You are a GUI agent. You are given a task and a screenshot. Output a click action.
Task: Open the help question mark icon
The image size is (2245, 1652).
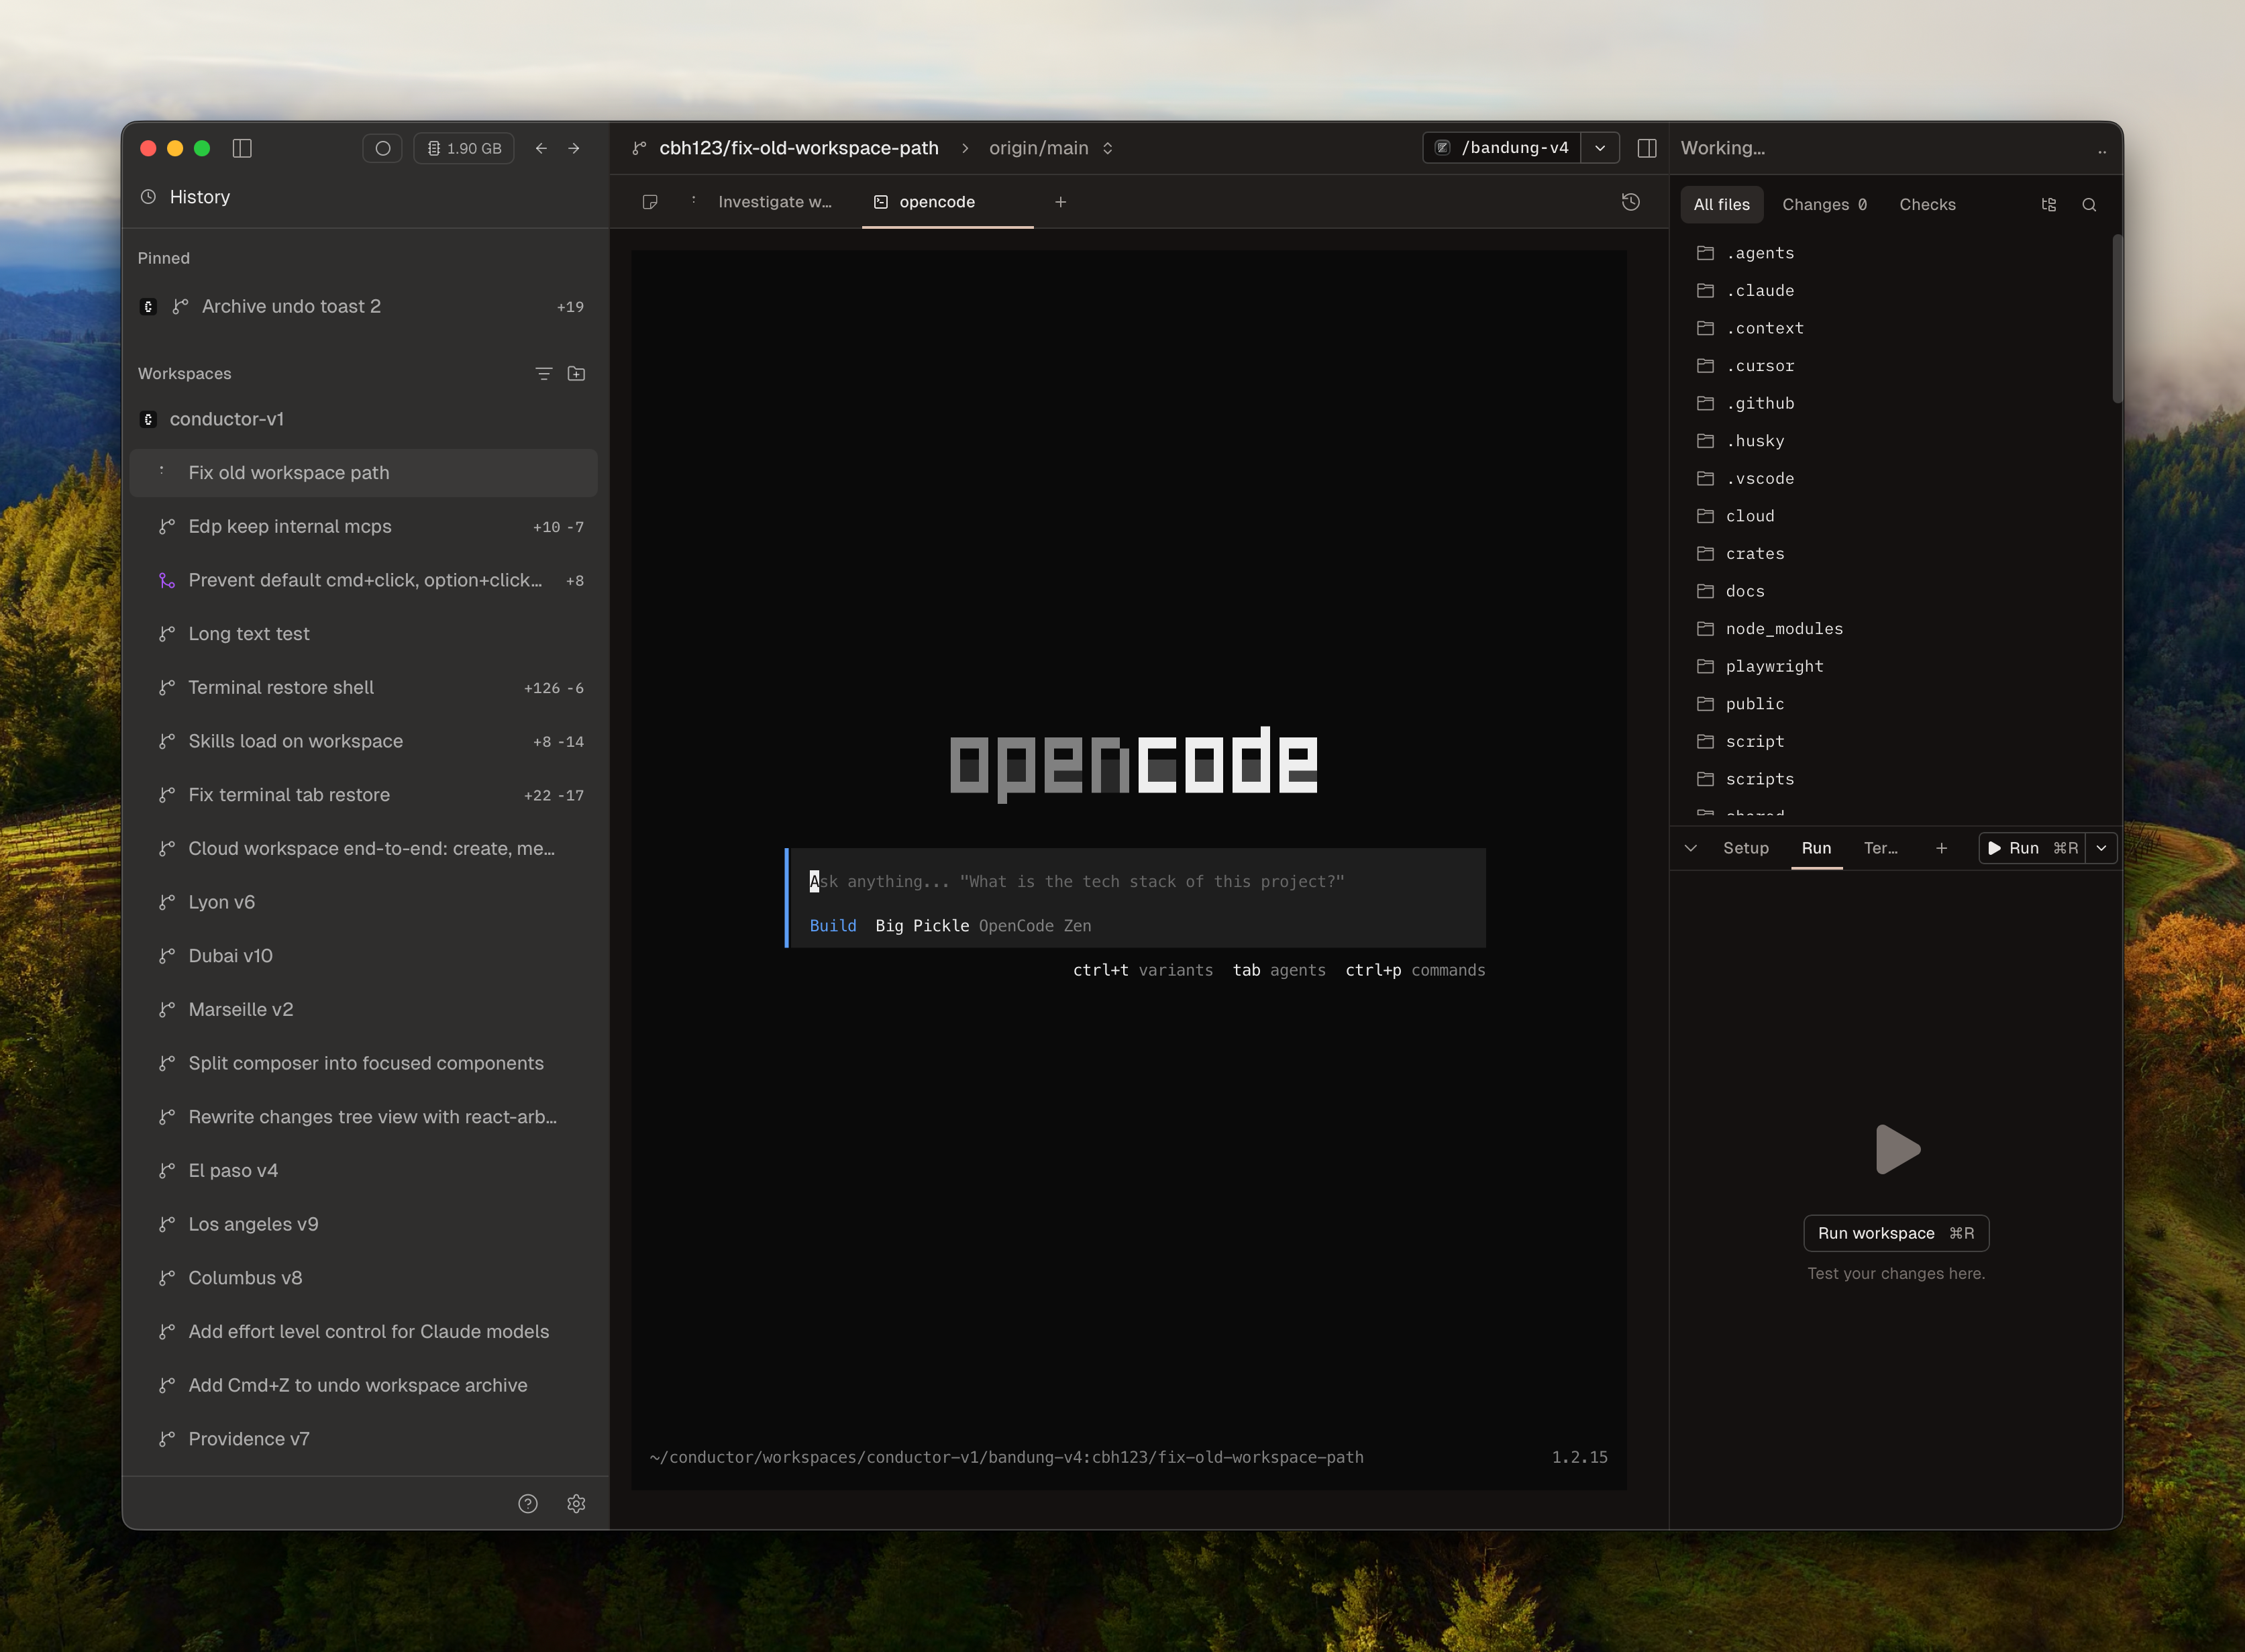pyautogui.click(x=528, y=1503)
